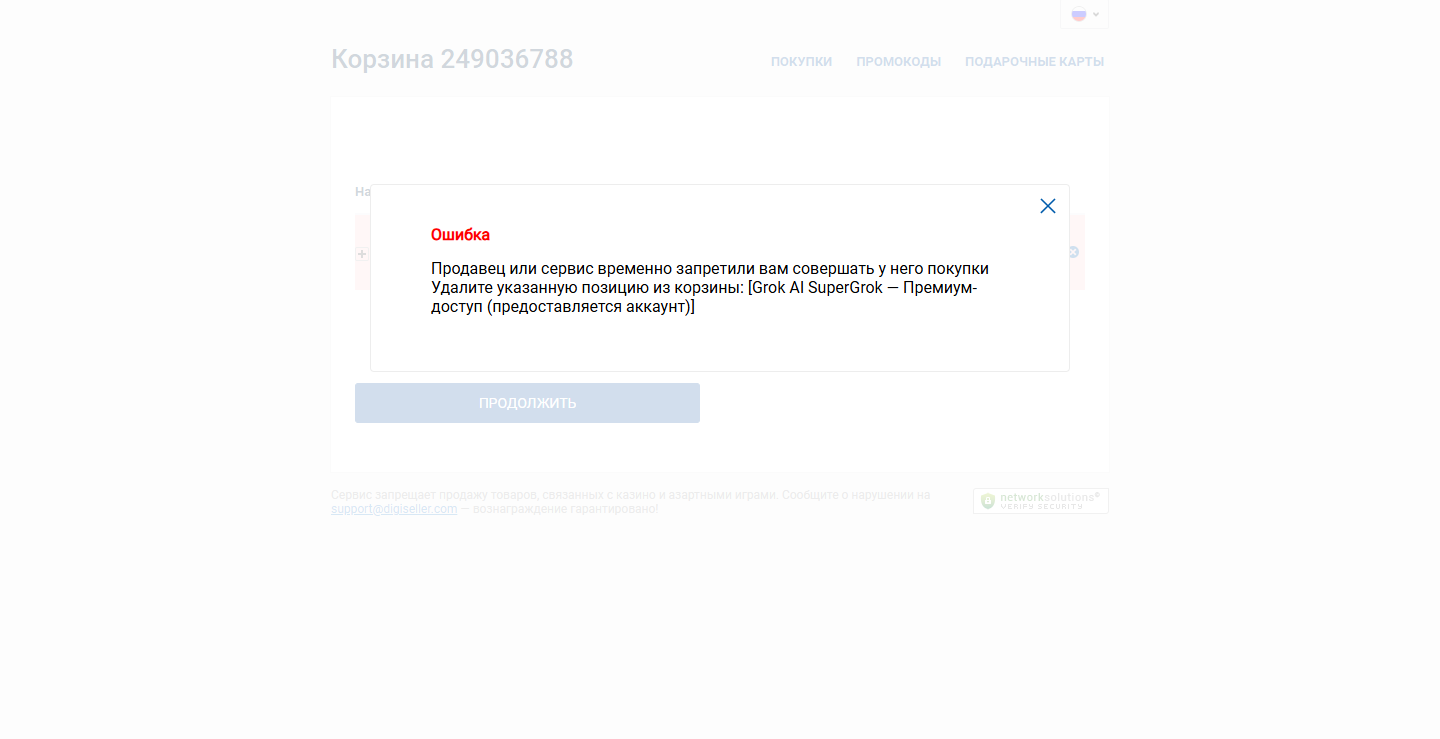The height and width of the screenshot is (739, 1440).
Task: Open the Russian flag language selector
Action: (1084, 14)
